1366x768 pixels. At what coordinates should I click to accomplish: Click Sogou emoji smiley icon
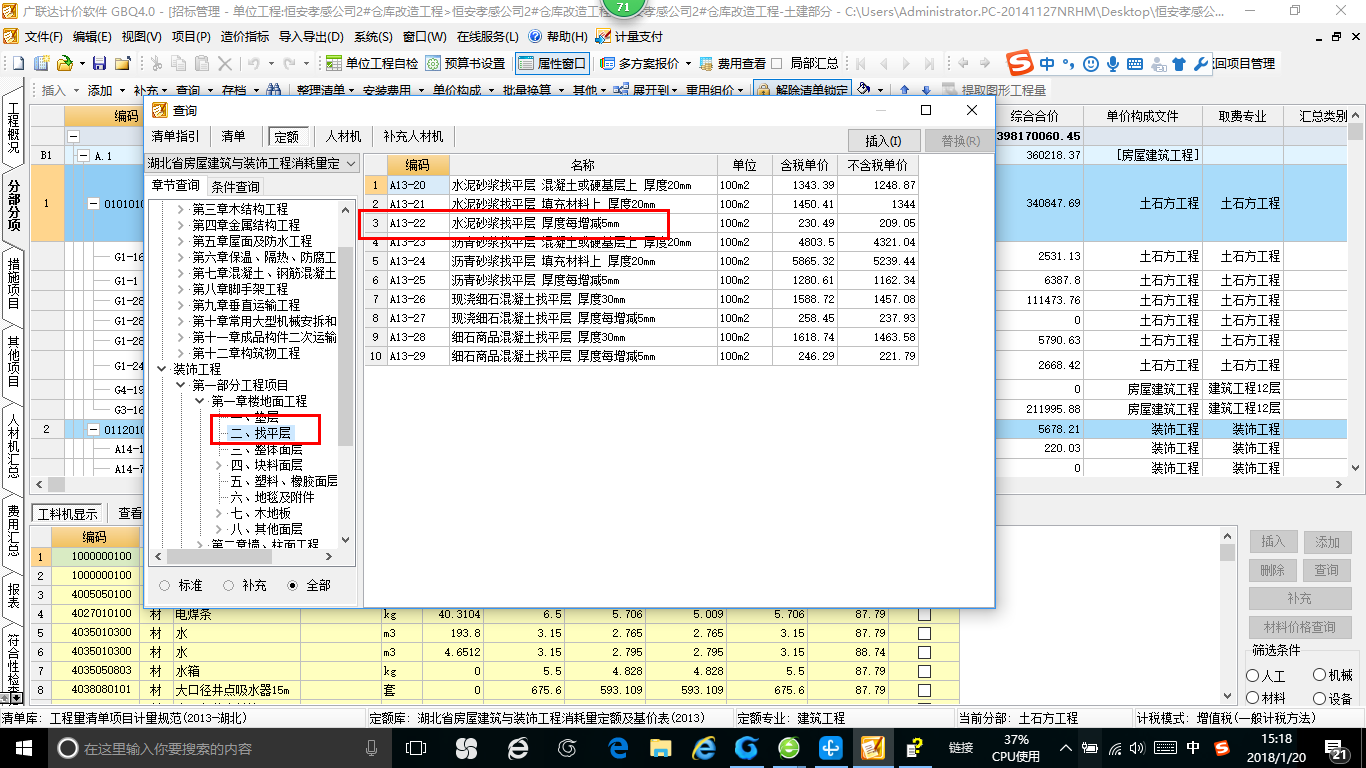click(1091, 63)
